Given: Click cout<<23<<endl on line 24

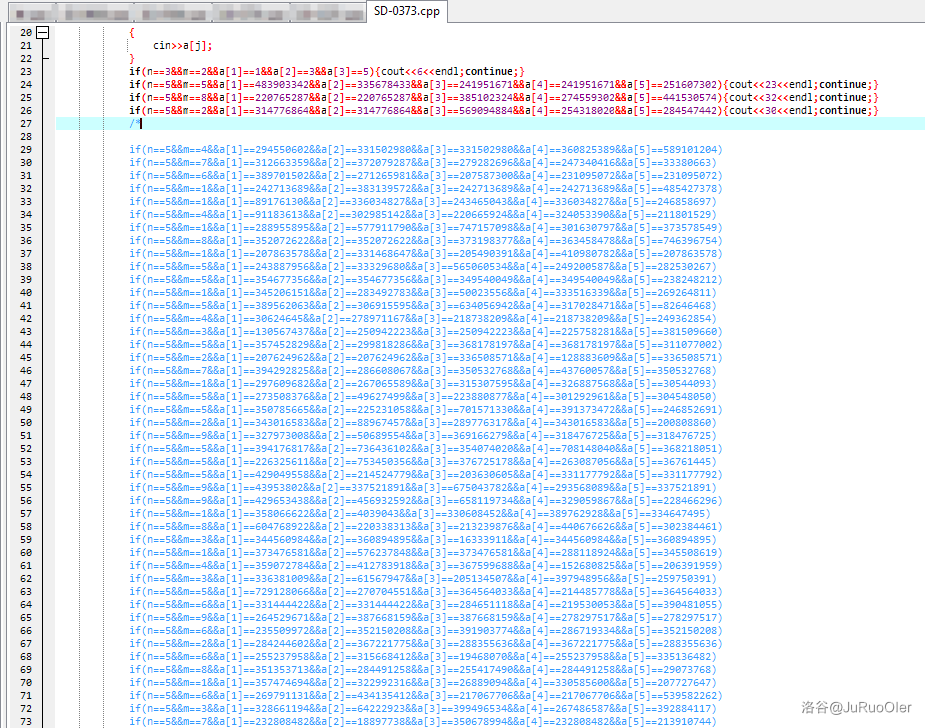Looking at the screenshot, I should (775, 84).
